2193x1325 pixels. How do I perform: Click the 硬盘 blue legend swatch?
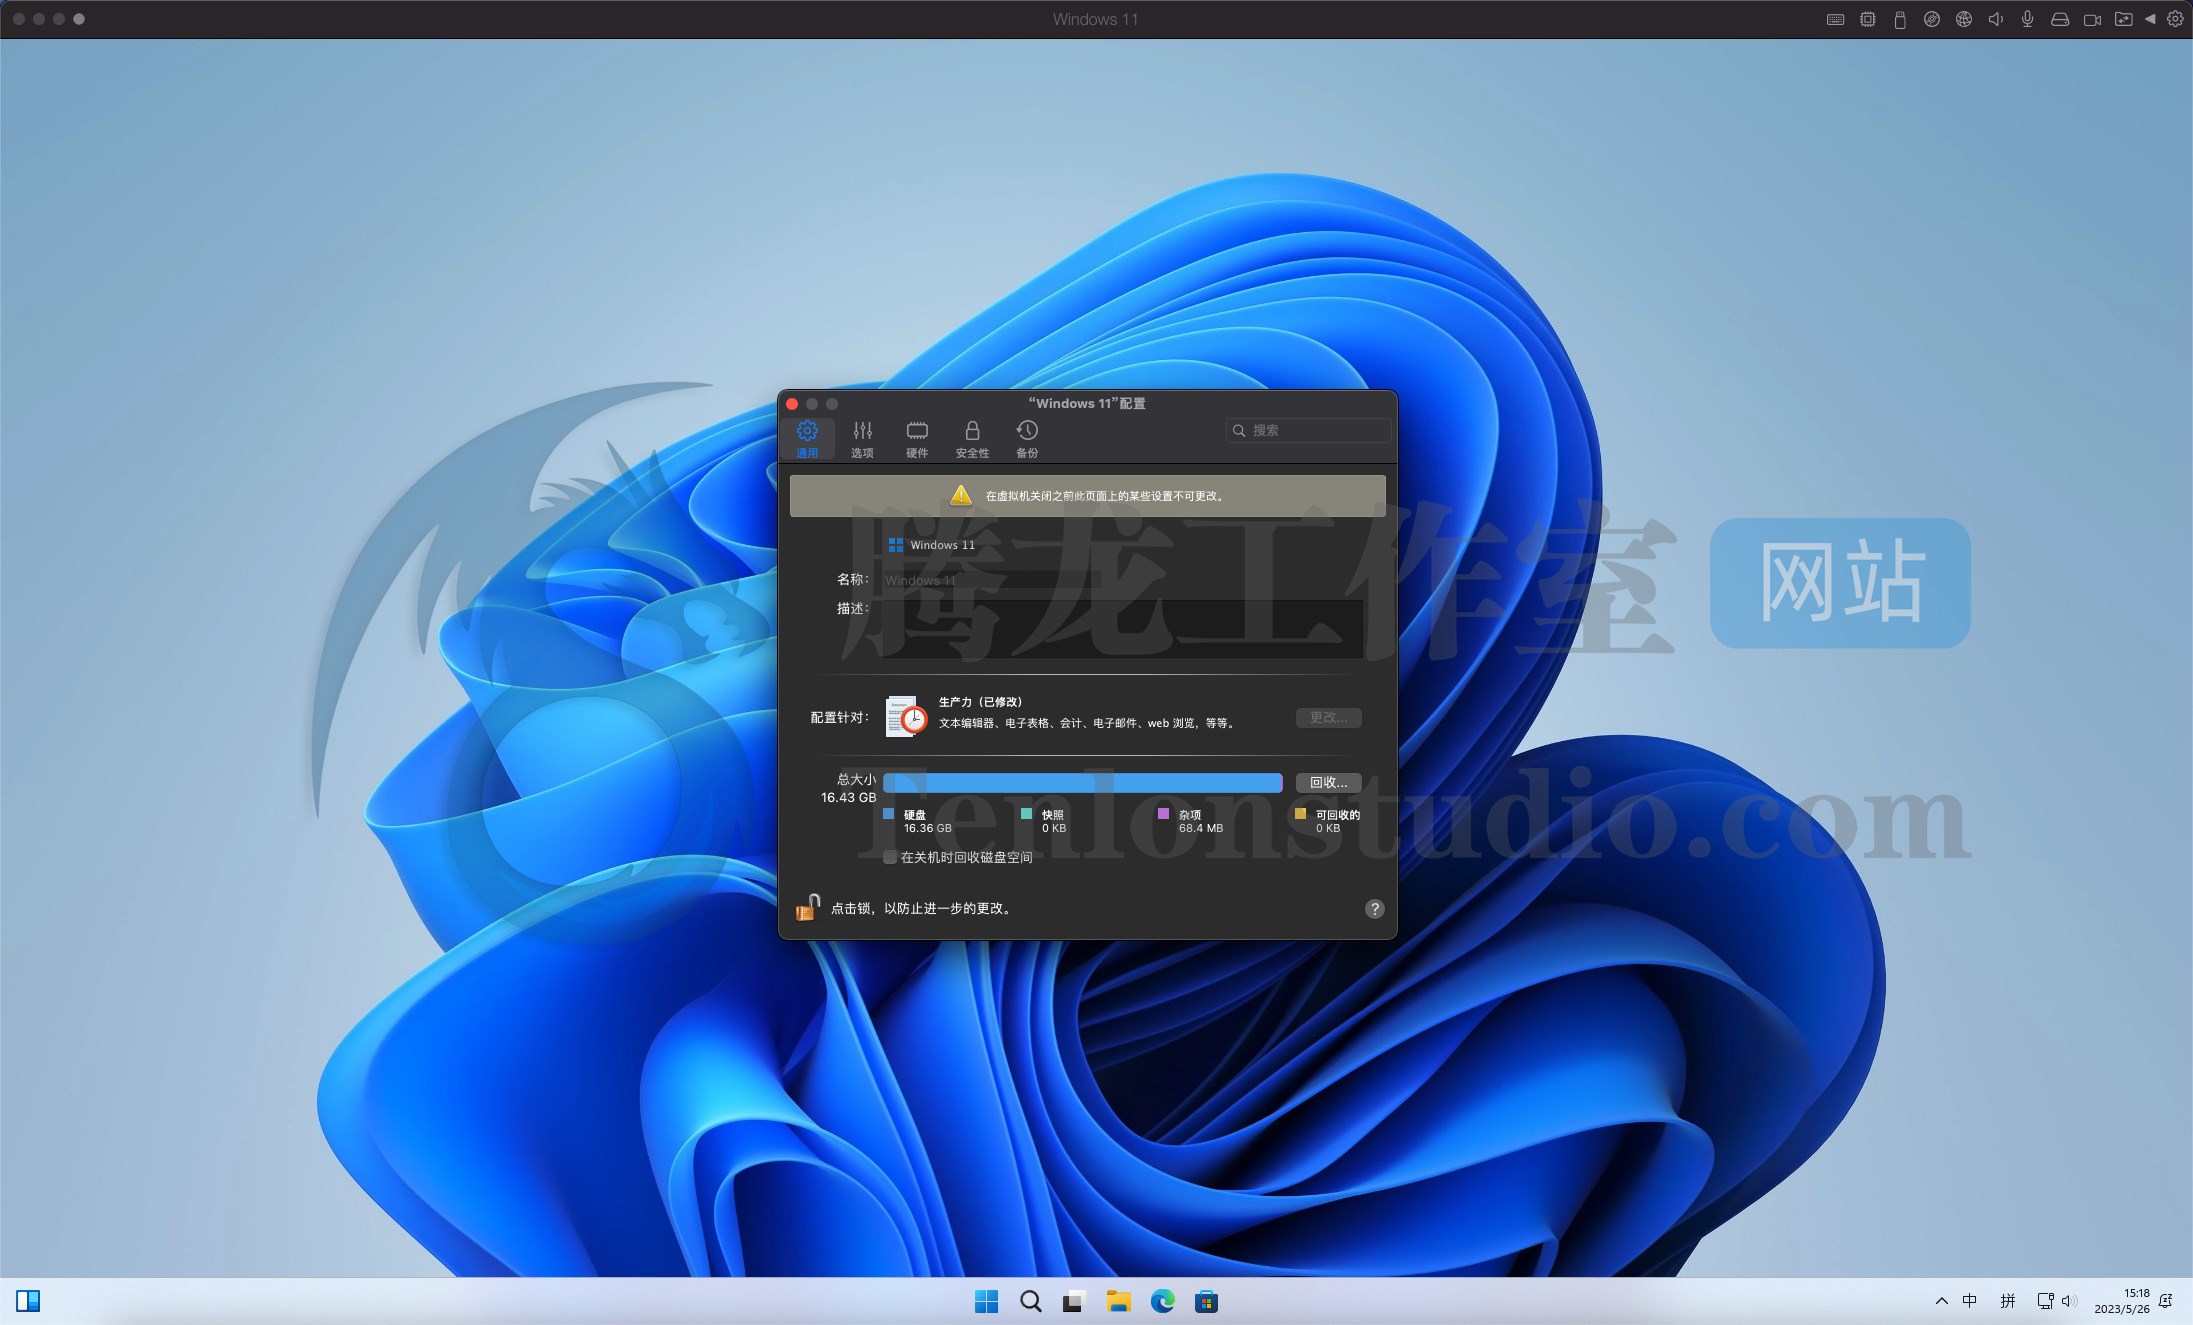[x=889, y=814]
